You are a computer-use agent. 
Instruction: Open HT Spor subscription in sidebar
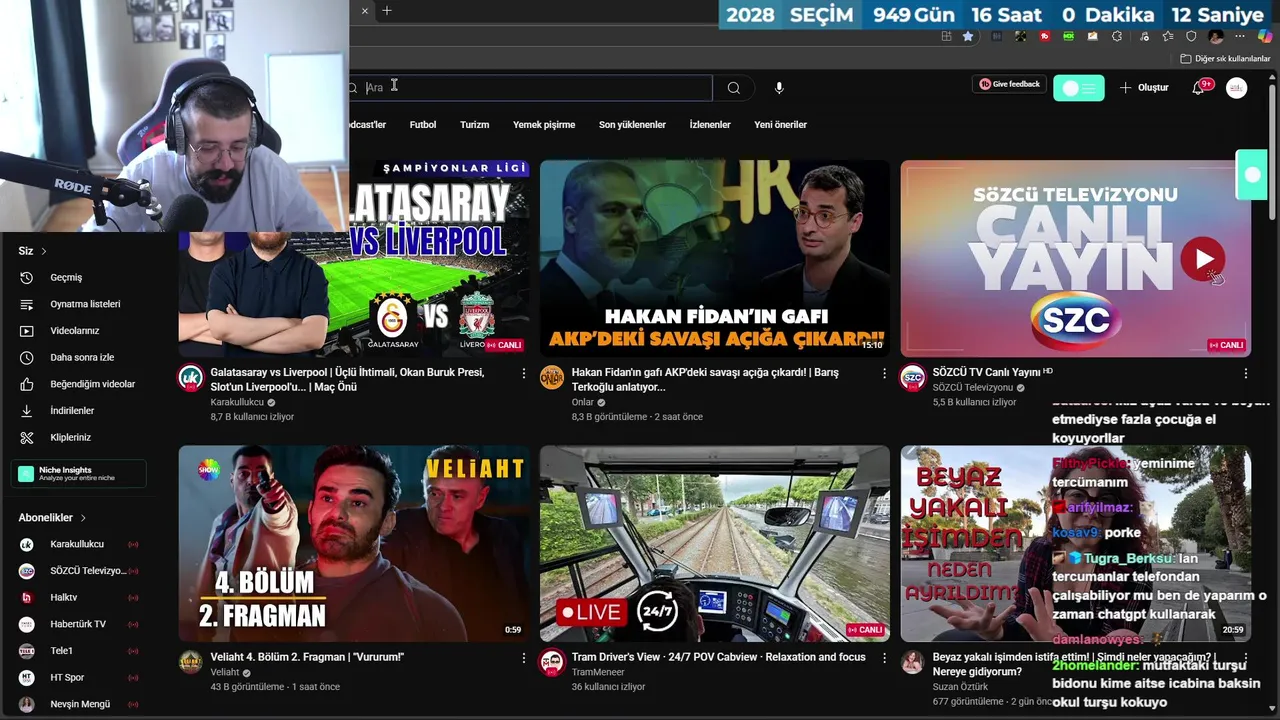(78, 677)
